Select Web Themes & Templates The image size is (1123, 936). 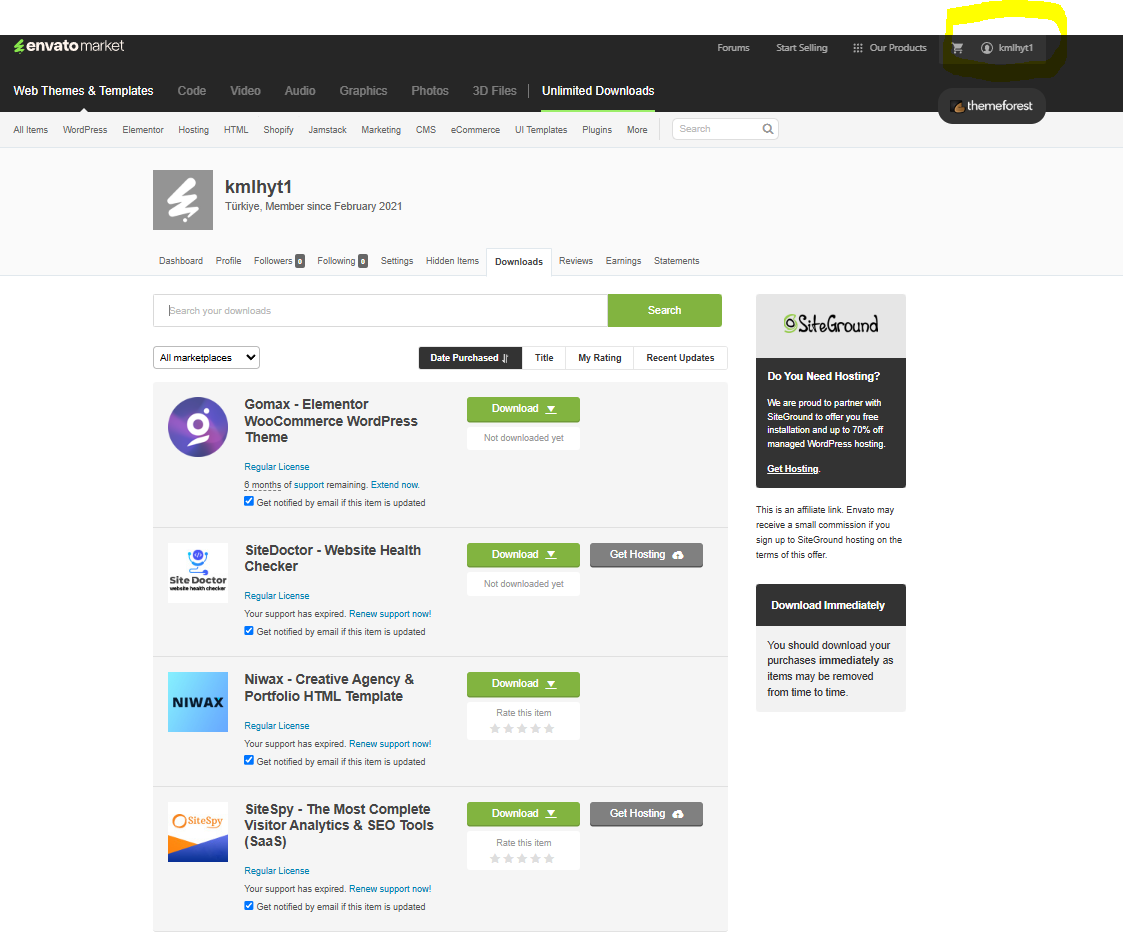pos(83,91)
